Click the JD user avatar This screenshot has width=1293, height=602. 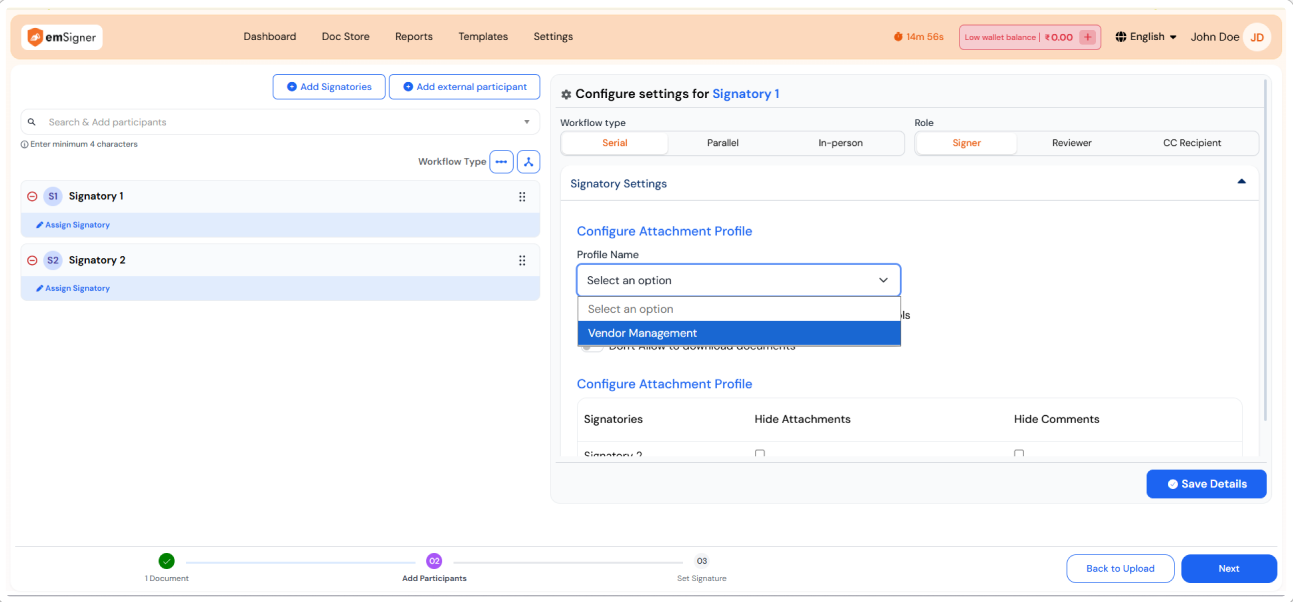click(1257, 37)
